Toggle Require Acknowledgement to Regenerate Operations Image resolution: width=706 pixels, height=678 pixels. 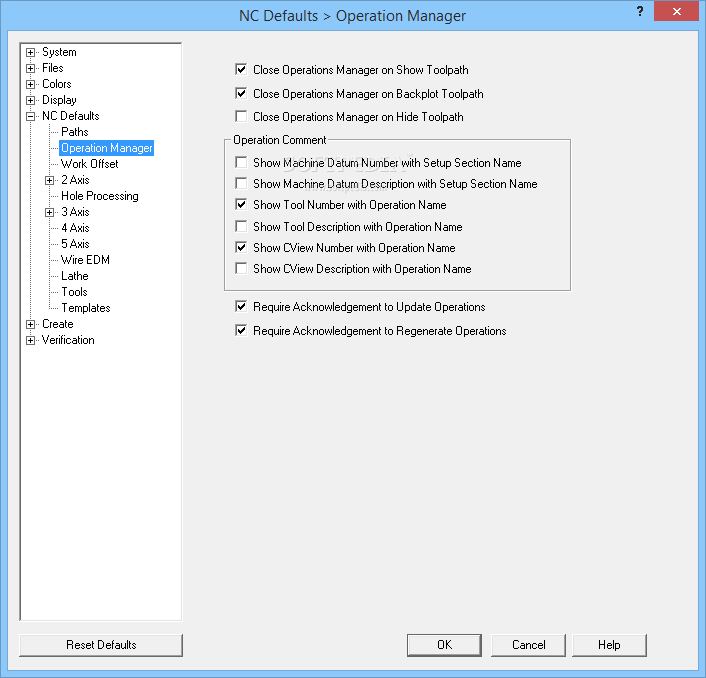pyautogui.click(x=241, y=330)
